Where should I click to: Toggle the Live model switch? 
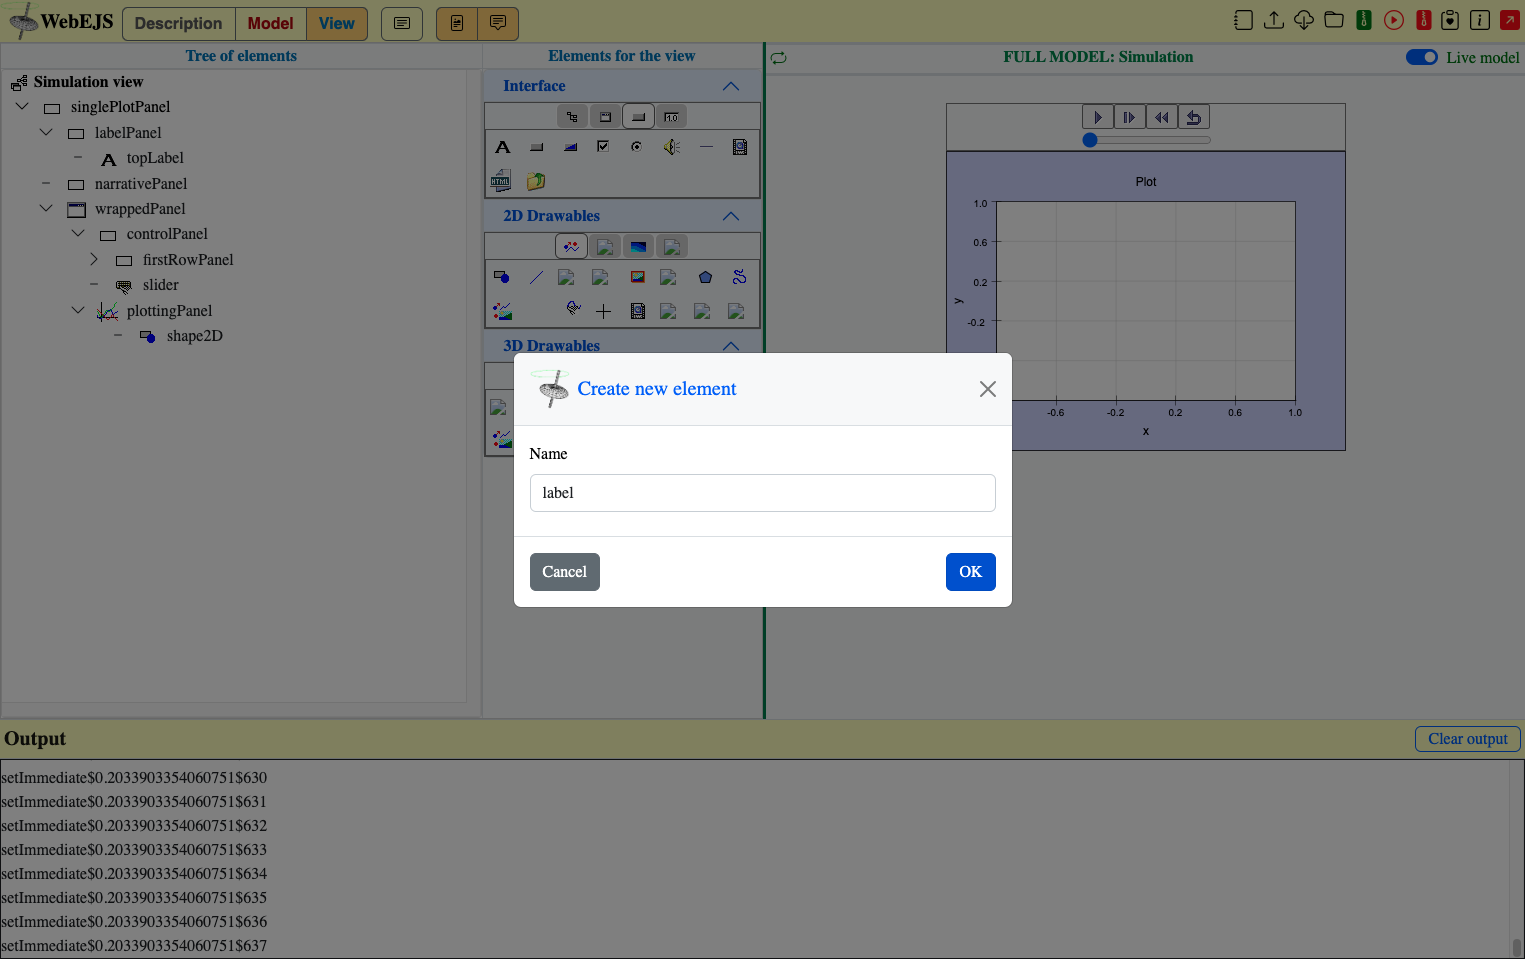click(1421, 57)
